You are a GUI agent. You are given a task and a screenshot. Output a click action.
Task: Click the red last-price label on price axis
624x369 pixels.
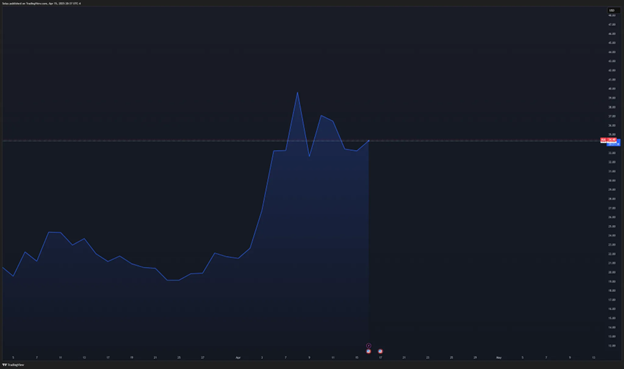pos(608,140)
